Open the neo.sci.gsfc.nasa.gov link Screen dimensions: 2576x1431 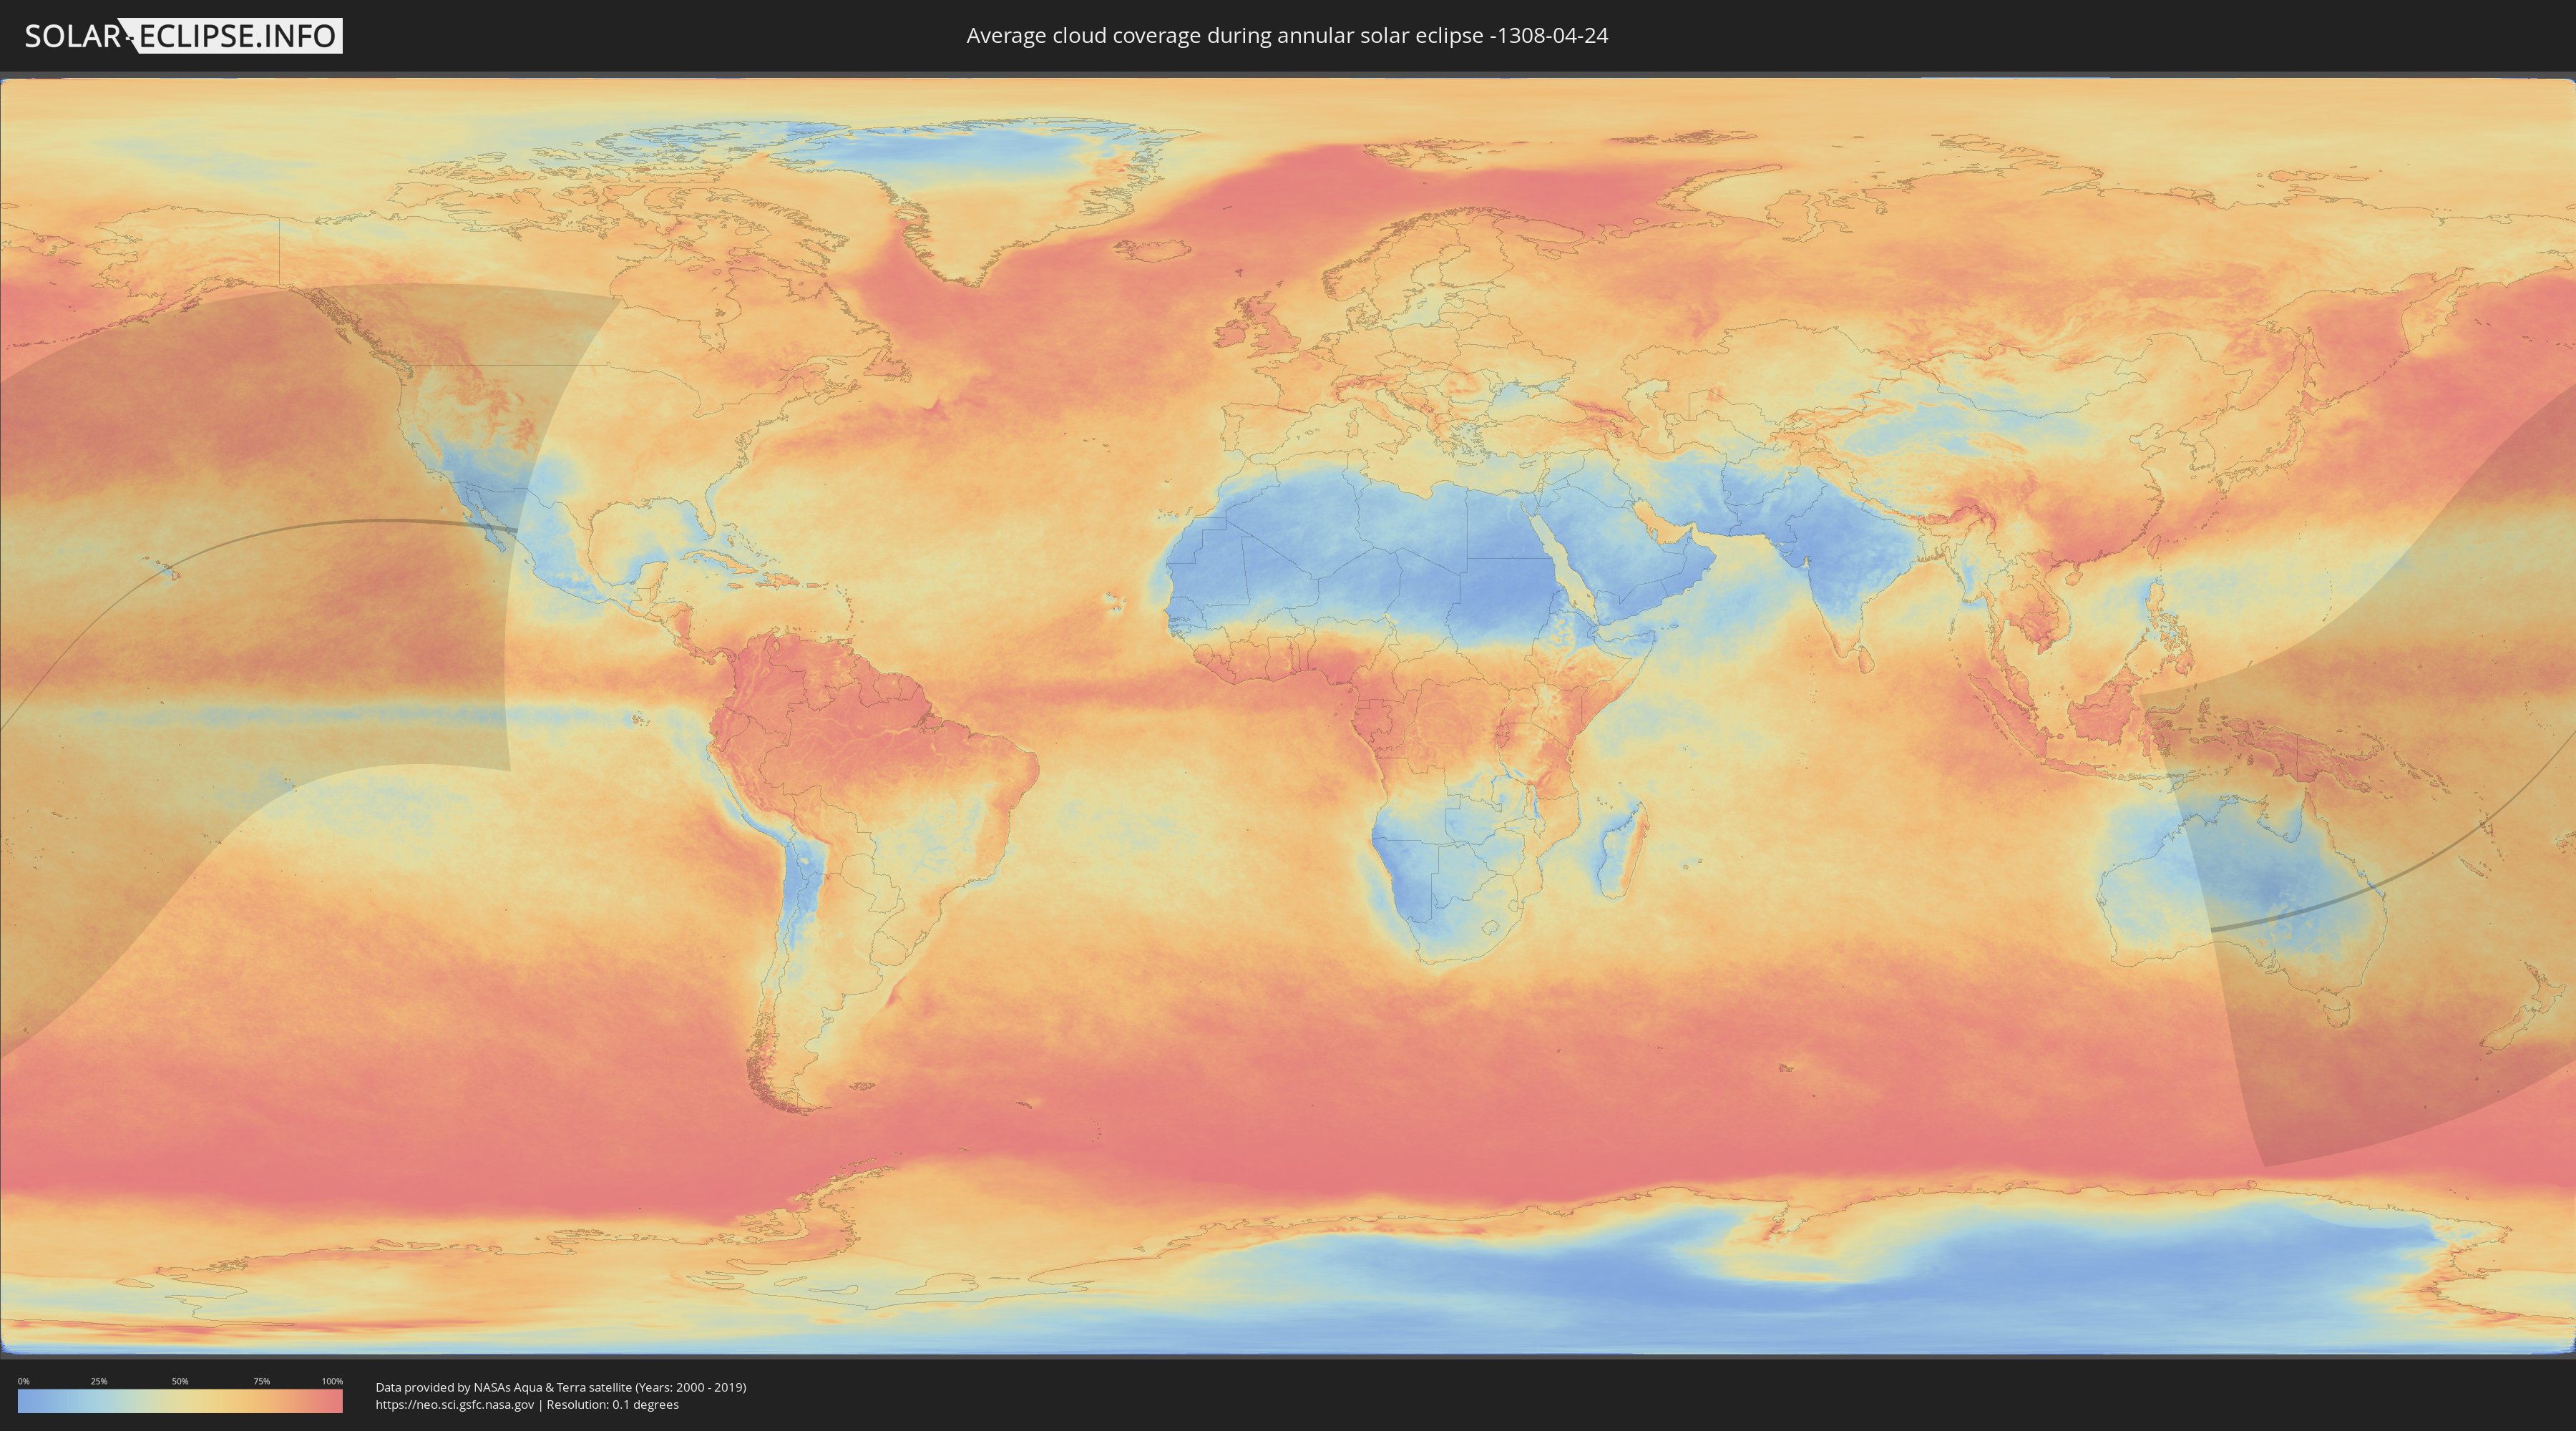(454, 1404)
